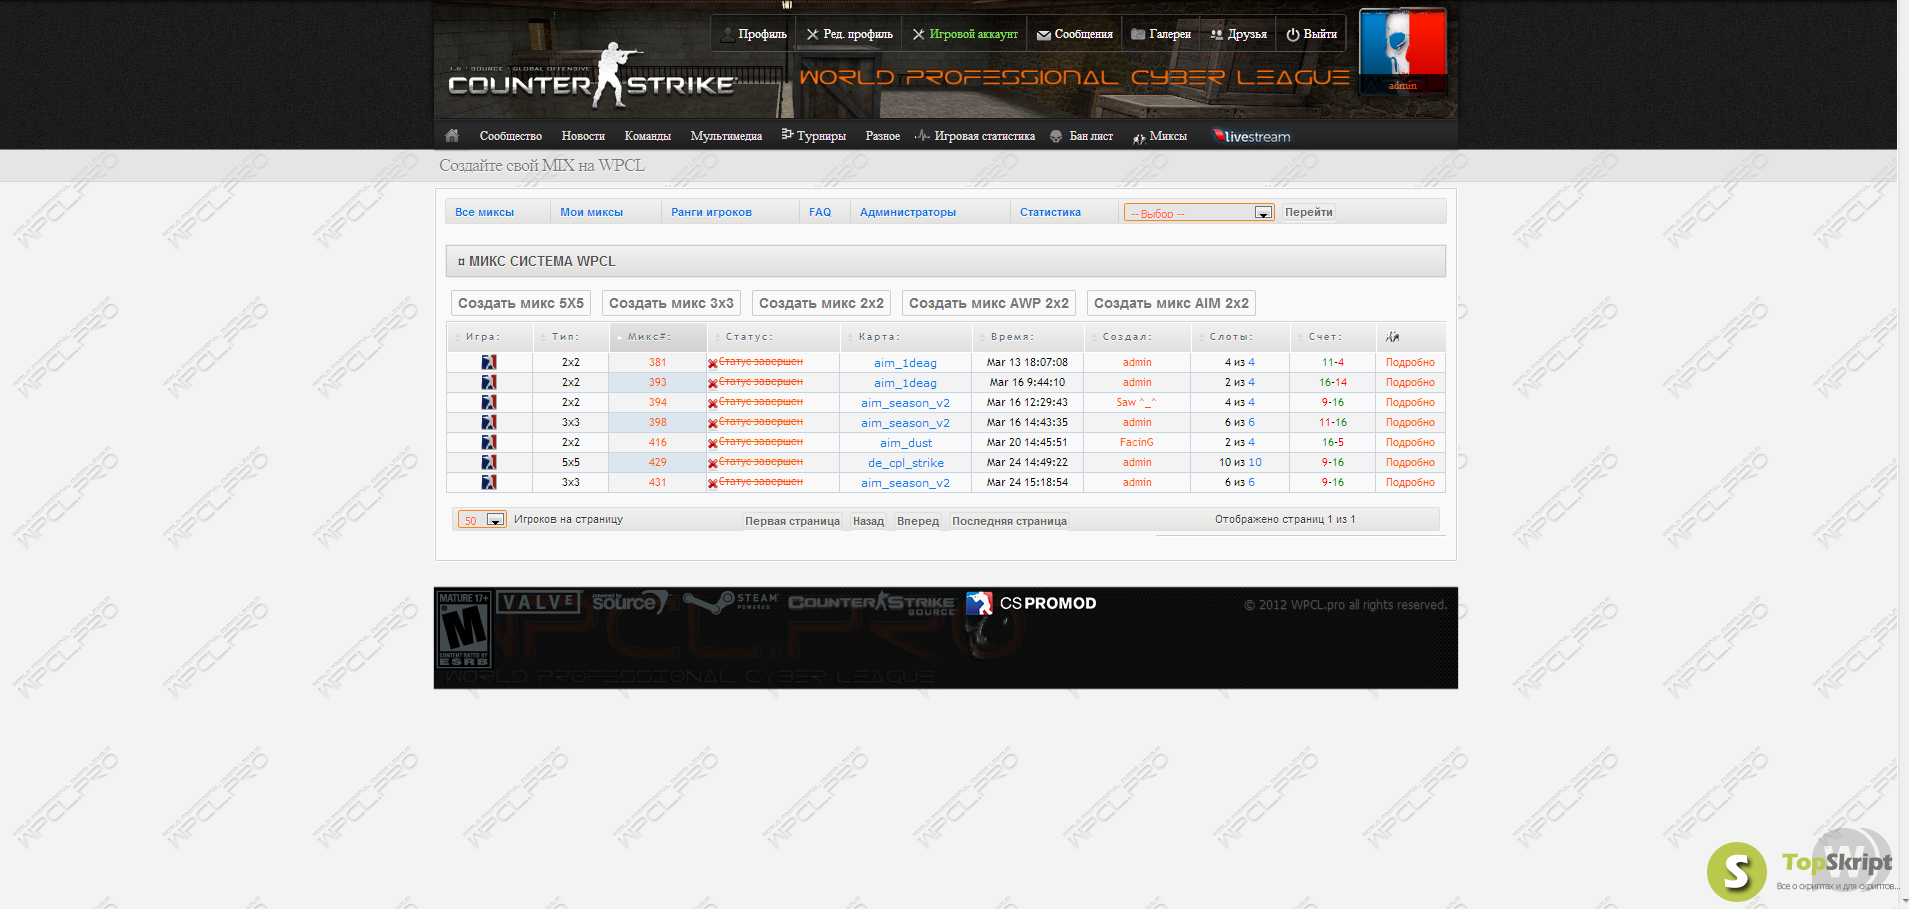Screen dimensions: 1909x909
Task: Open Команды menu item
Action: (x=647, y=136)
